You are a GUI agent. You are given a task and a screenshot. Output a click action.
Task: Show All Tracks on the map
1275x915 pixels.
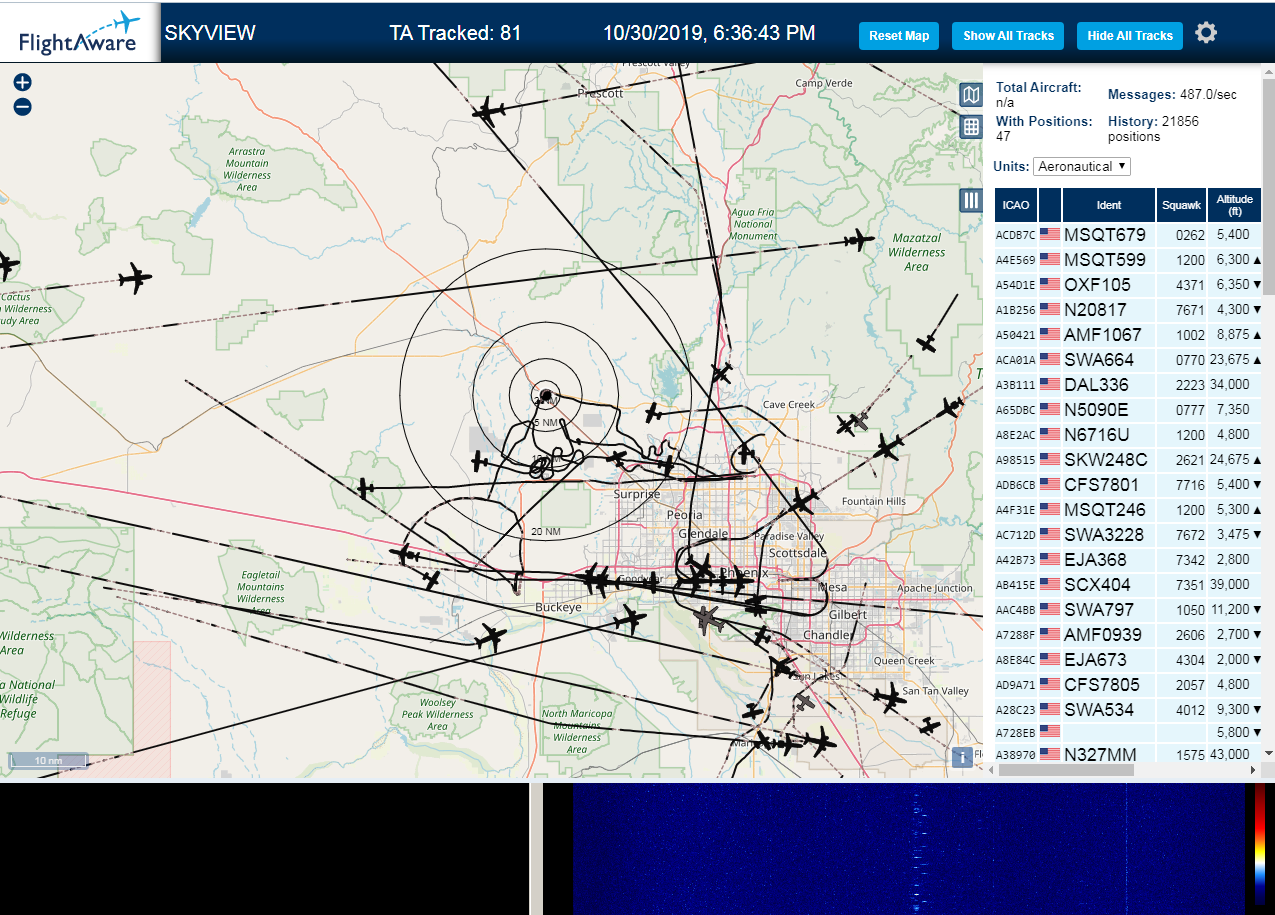(x=1008, y=36)
